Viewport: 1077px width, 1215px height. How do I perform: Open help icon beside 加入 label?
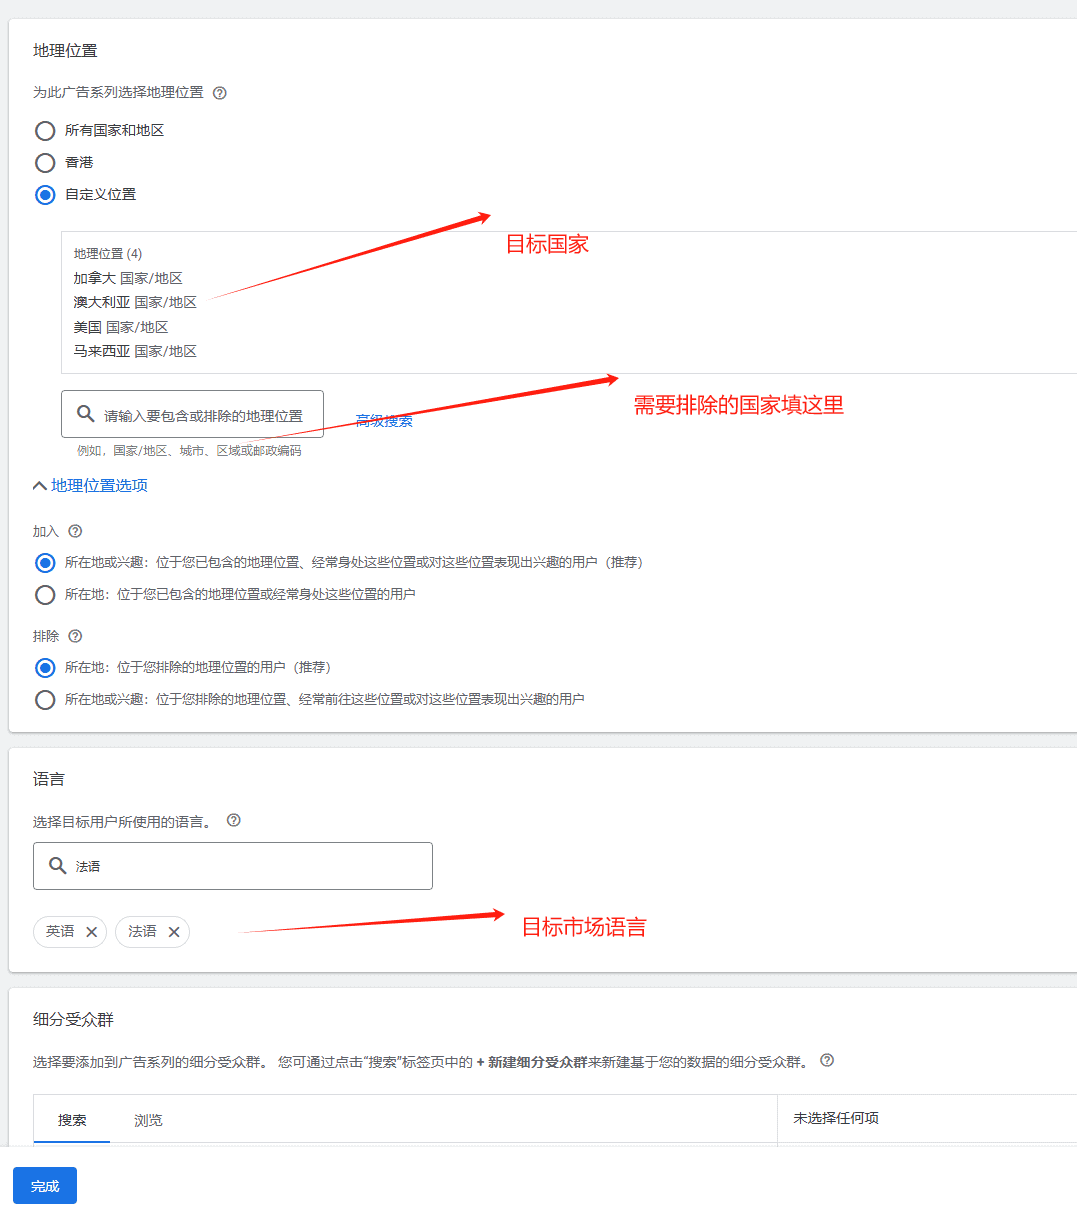75,531
